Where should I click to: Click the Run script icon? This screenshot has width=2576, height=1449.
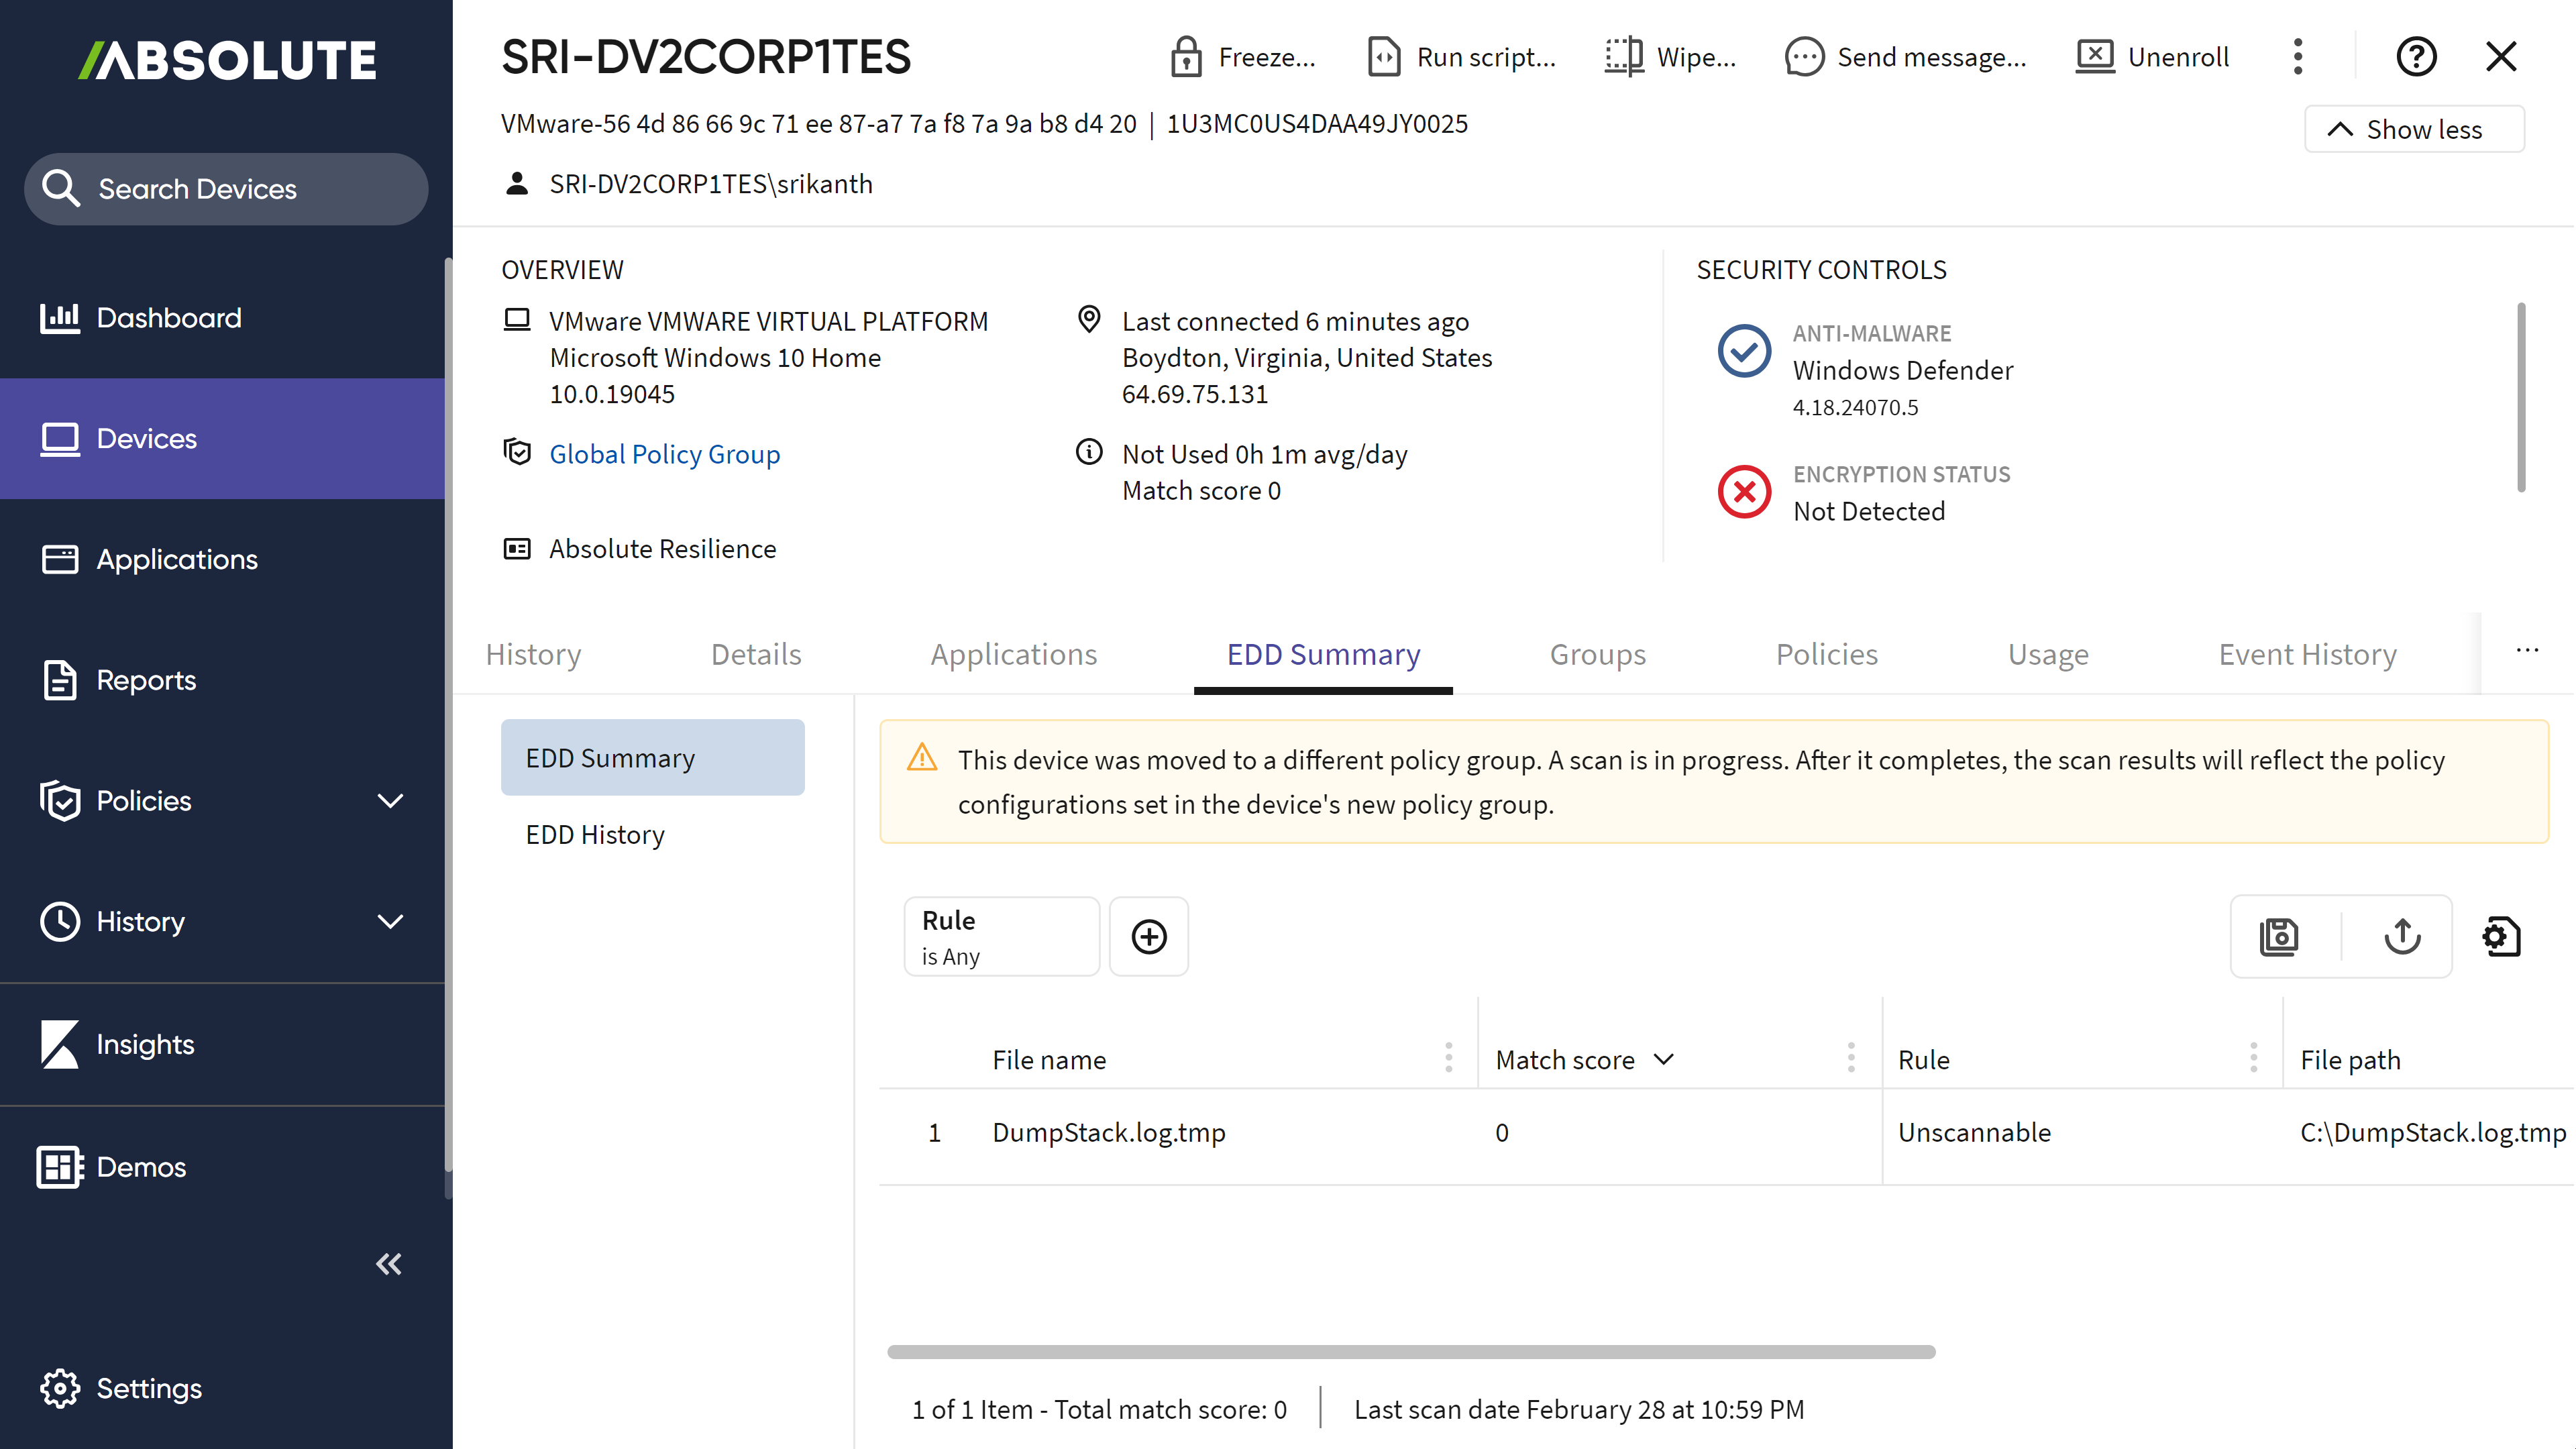(x=1384, y=57)
